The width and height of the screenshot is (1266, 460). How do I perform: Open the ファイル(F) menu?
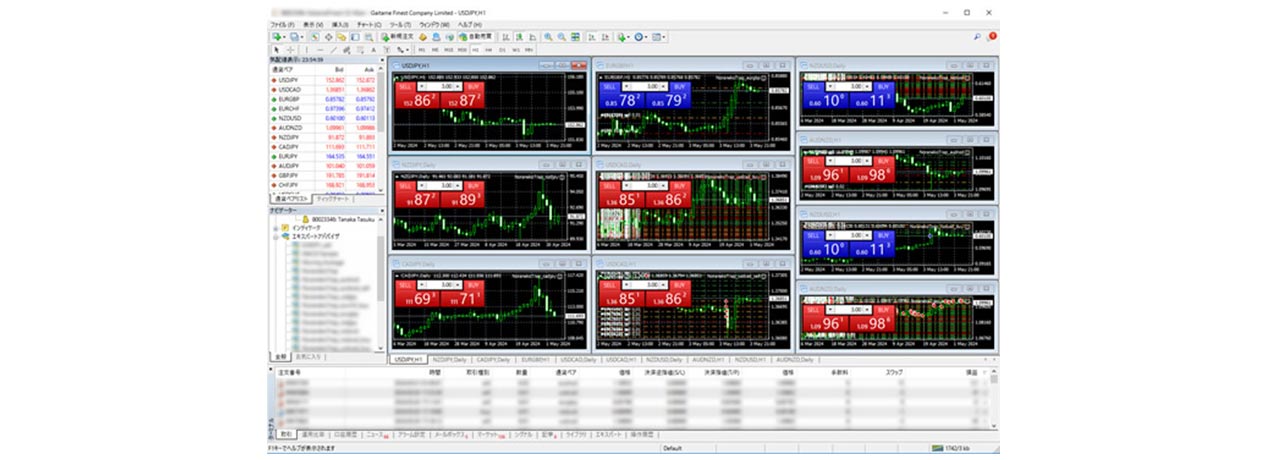tap(282, 23)
